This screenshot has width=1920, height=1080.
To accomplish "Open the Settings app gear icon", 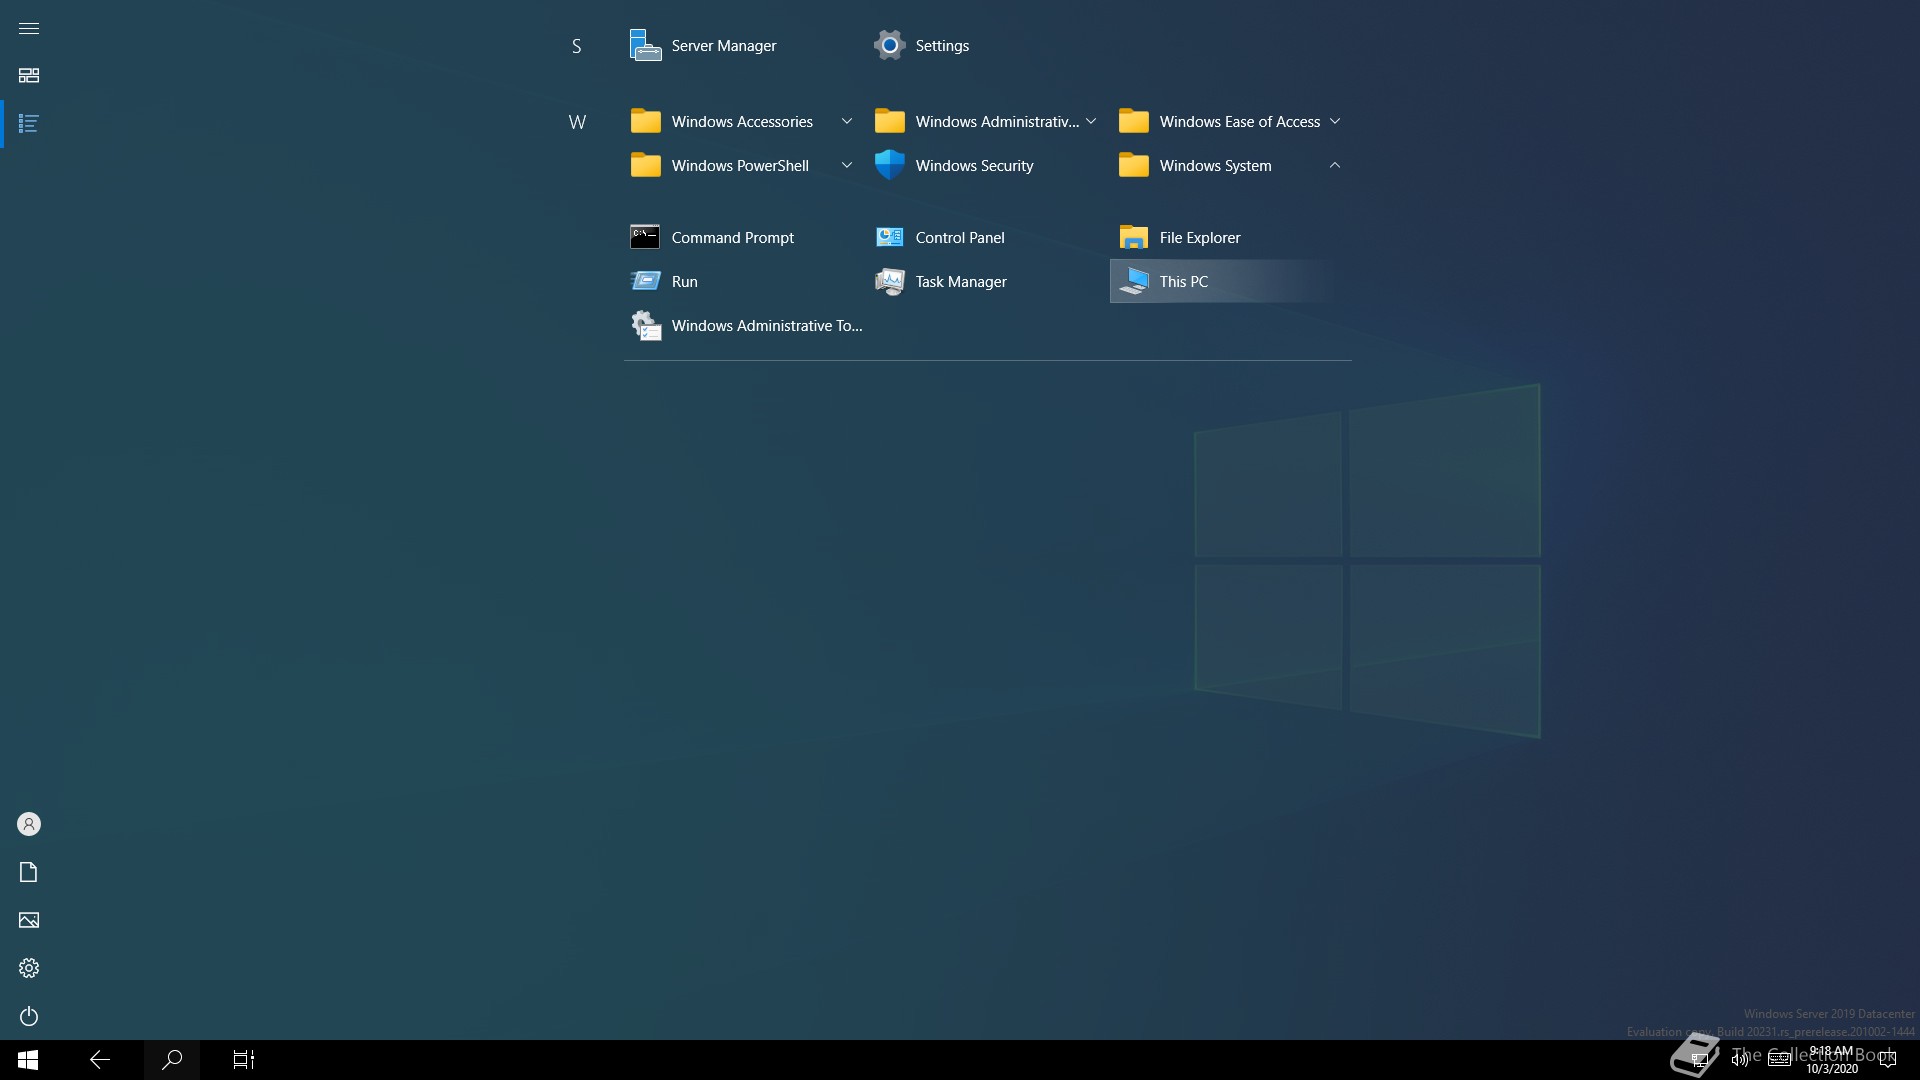I will pyautogui.click(x=889, y=45).
